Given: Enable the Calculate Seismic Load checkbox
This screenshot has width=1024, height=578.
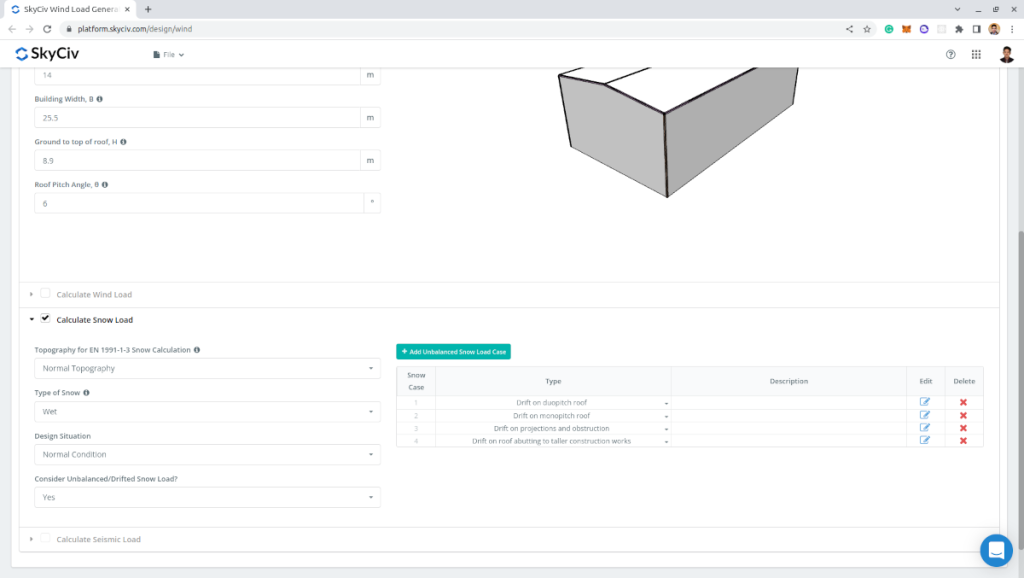Looking at the screenshot, I should (45, 539).
